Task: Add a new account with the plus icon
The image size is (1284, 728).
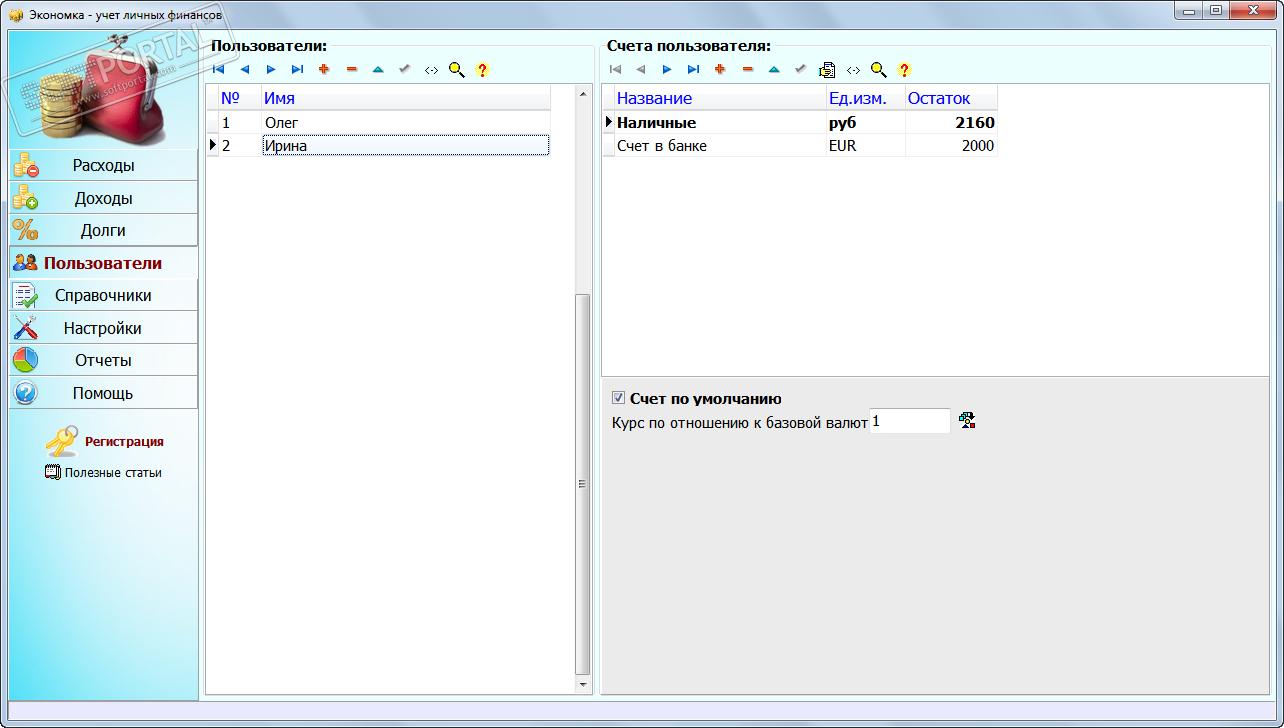Action: click(720, 70)
